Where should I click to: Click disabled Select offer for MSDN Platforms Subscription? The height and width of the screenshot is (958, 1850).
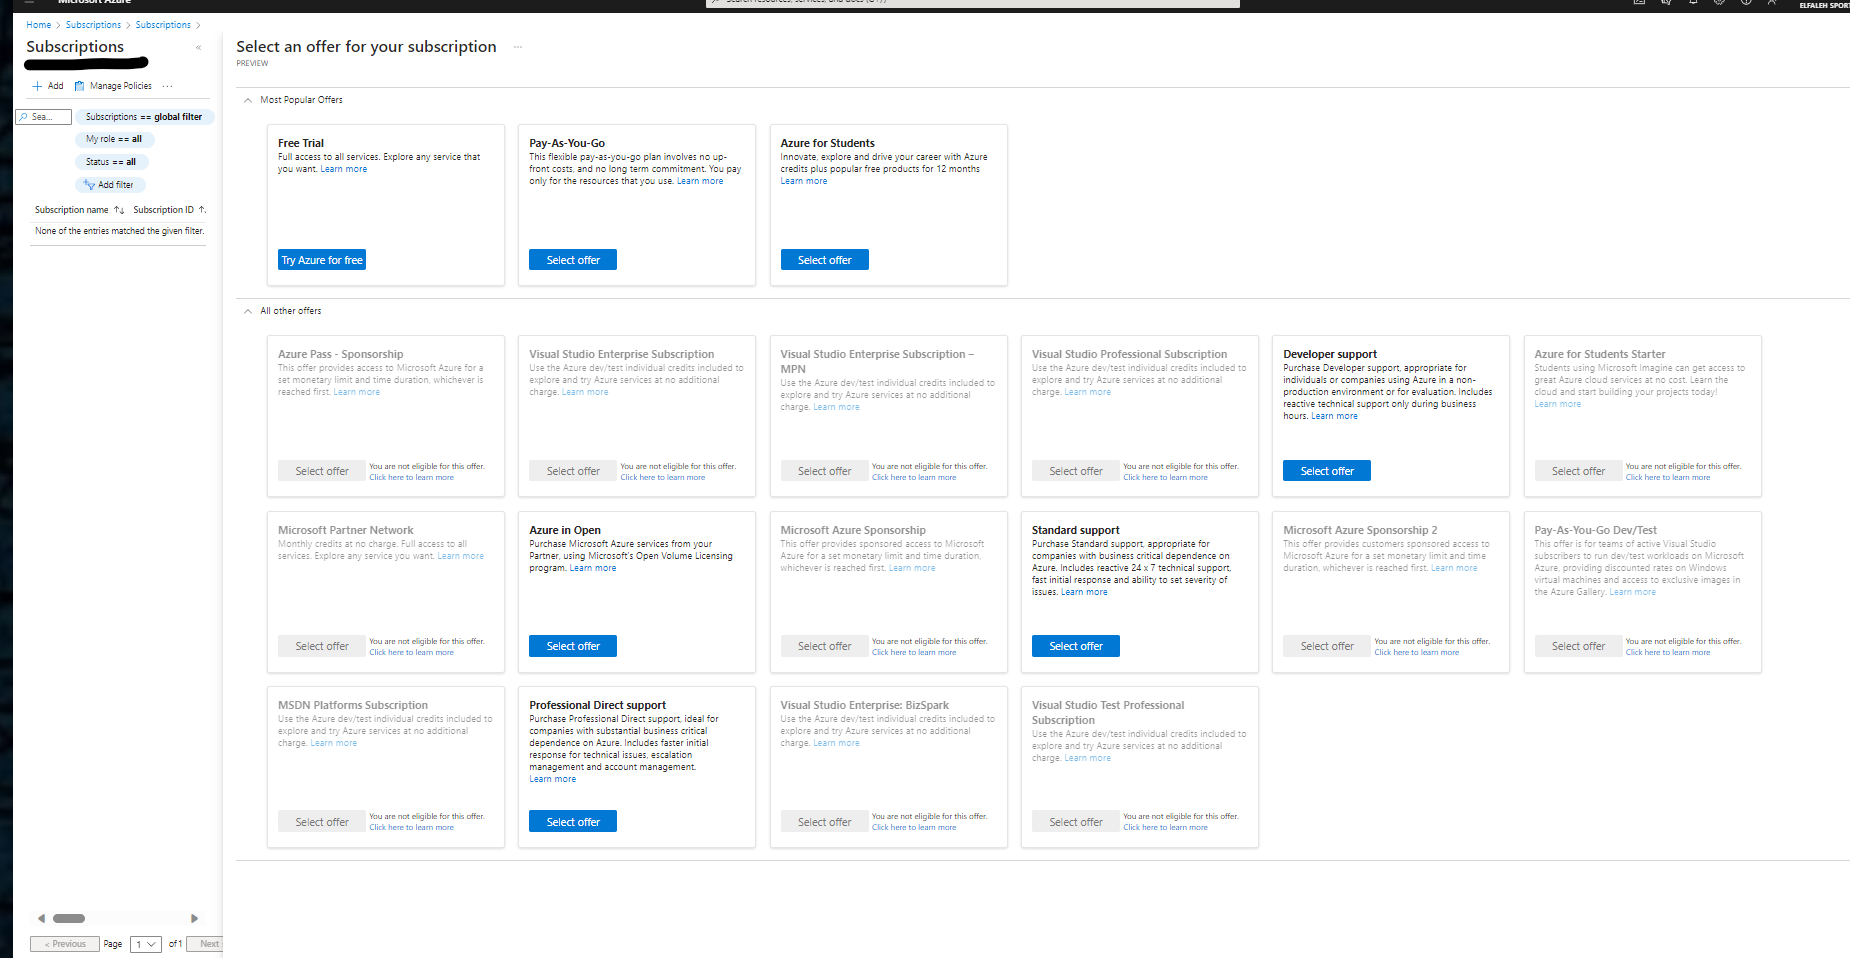pyautogui.click(x=322, y=822)
